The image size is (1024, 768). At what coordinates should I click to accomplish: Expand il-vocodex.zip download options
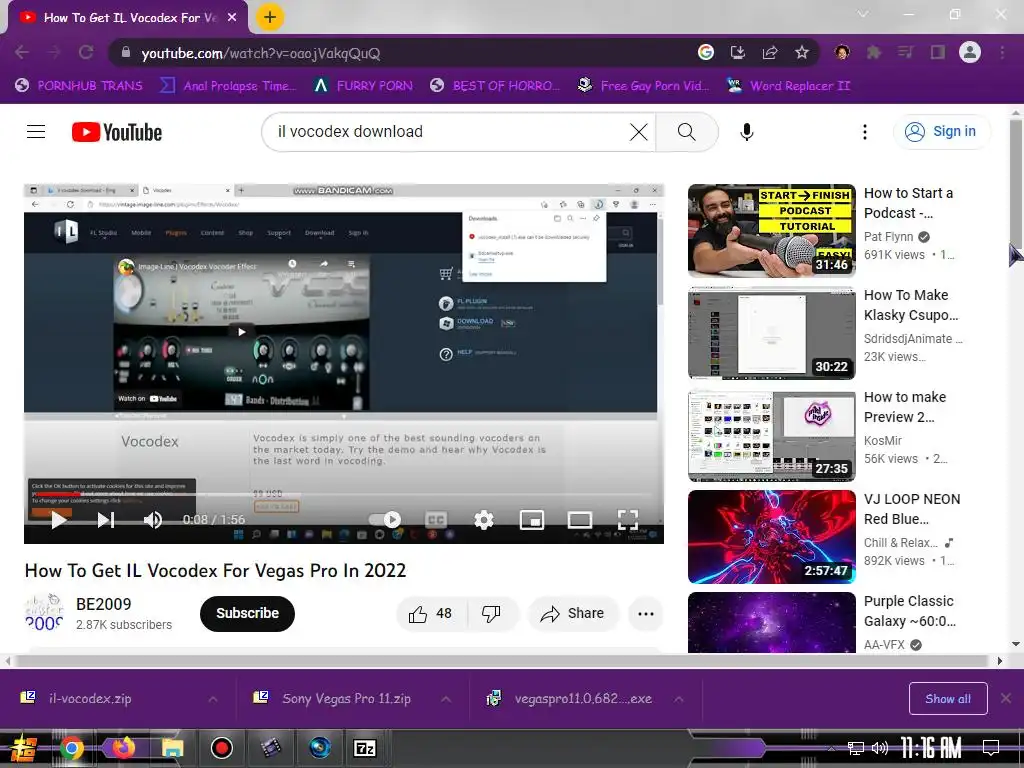pyautogui.click(x=213, y=699)
